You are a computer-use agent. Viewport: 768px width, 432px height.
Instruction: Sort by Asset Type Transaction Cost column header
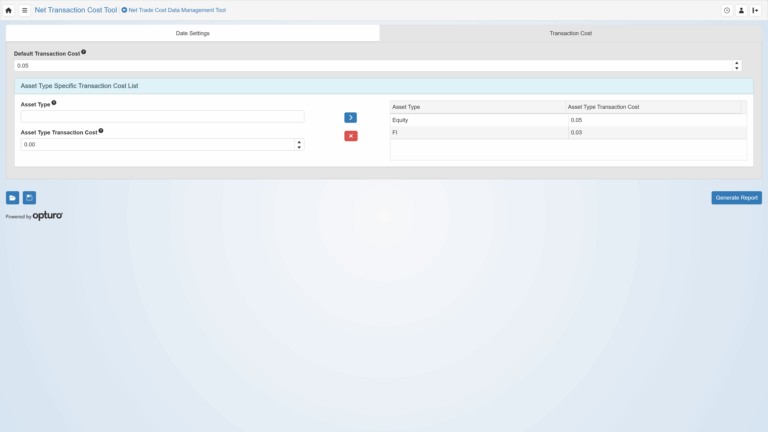click(x=652, y=107)
